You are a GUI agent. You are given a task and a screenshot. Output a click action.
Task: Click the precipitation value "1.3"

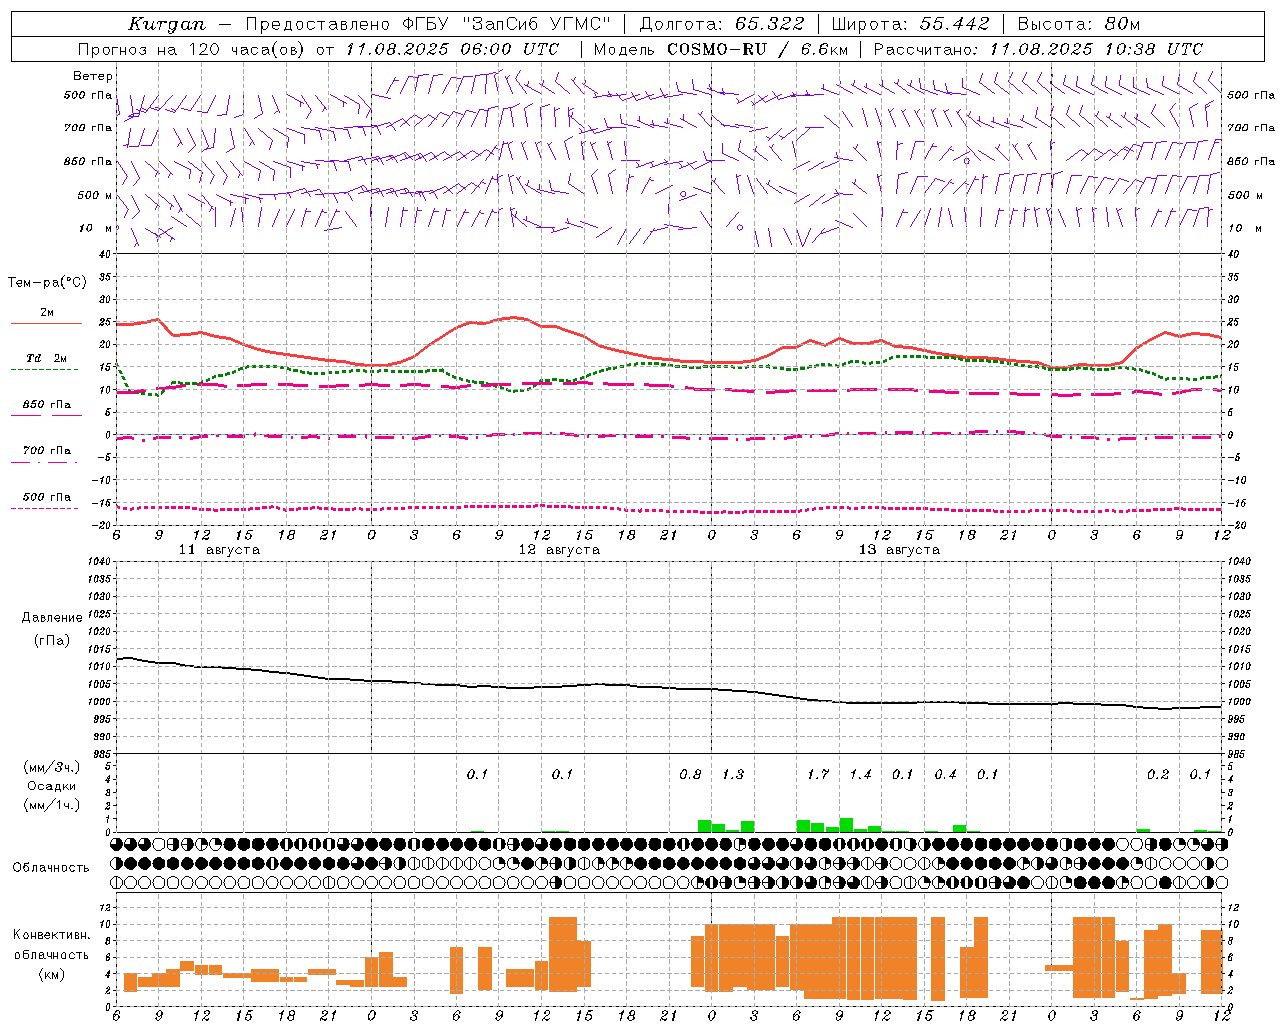[x=733, y=775]
